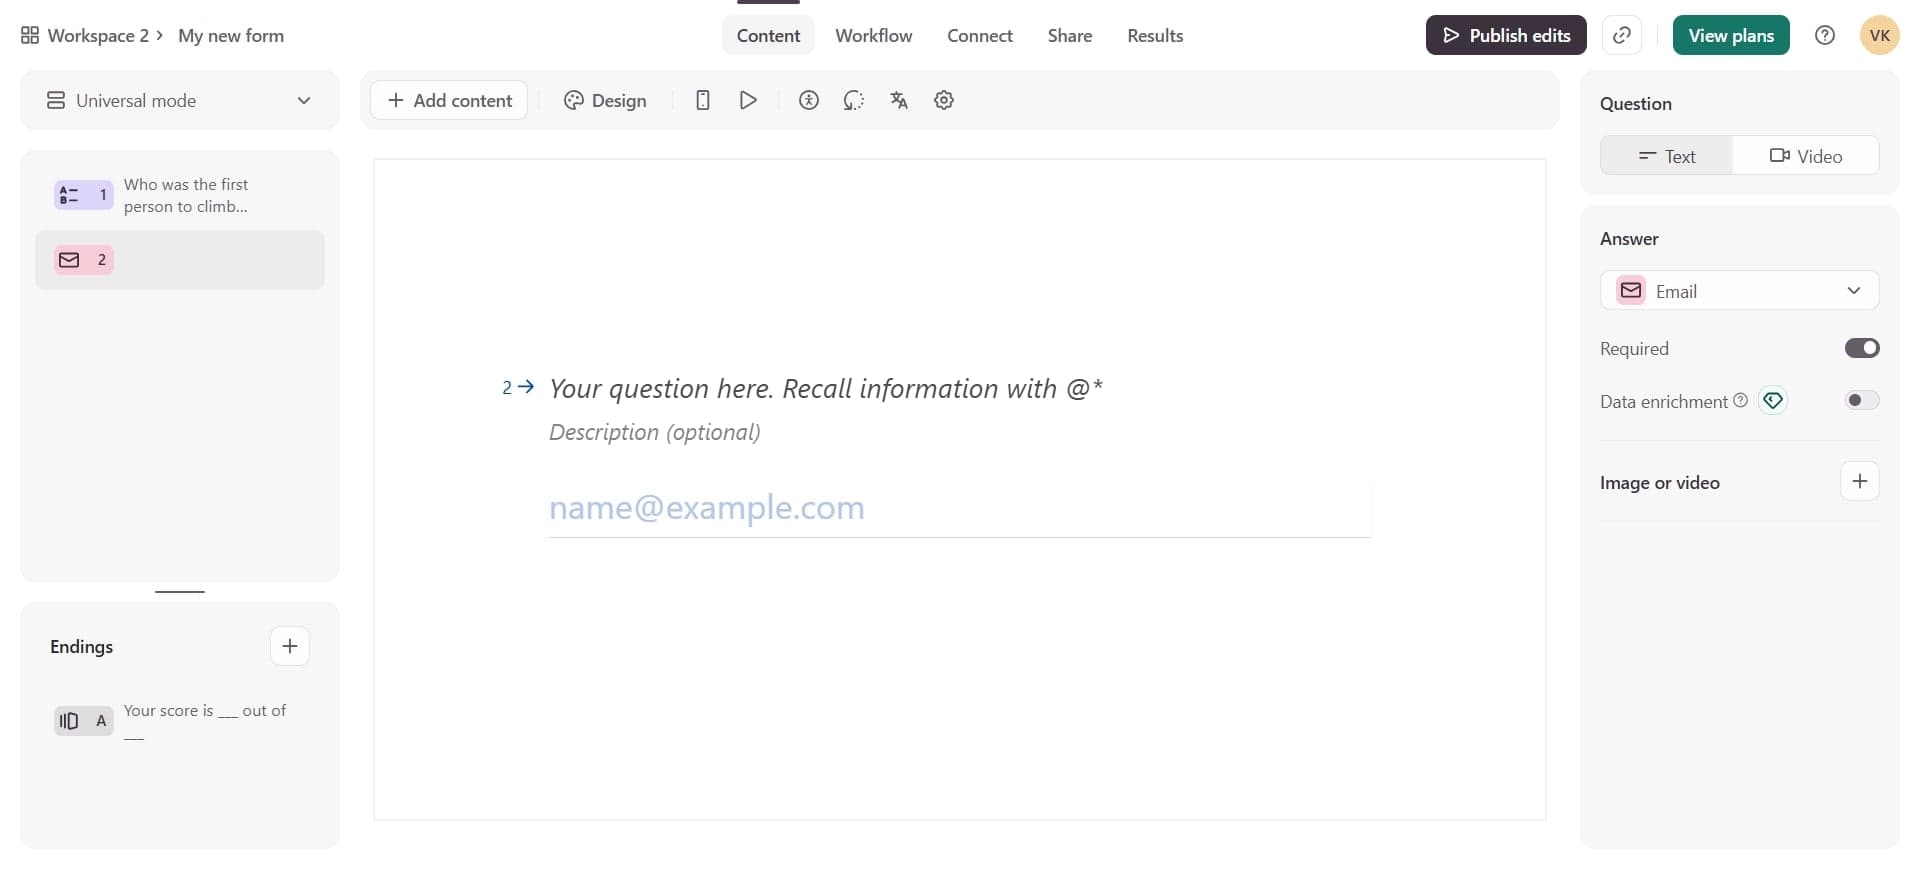This screenshot has height=869, width=1920.
Task: Open the translate languages icon
Action: point(899,100)
